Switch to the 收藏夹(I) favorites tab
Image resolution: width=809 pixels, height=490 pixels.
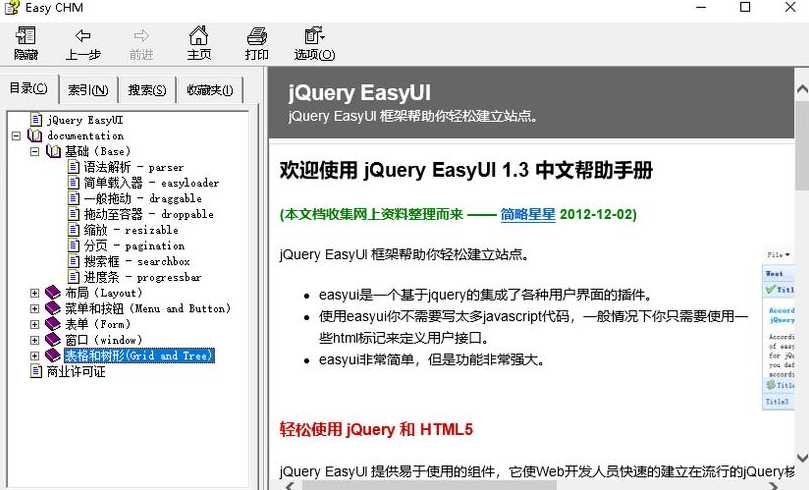(209, 90)
